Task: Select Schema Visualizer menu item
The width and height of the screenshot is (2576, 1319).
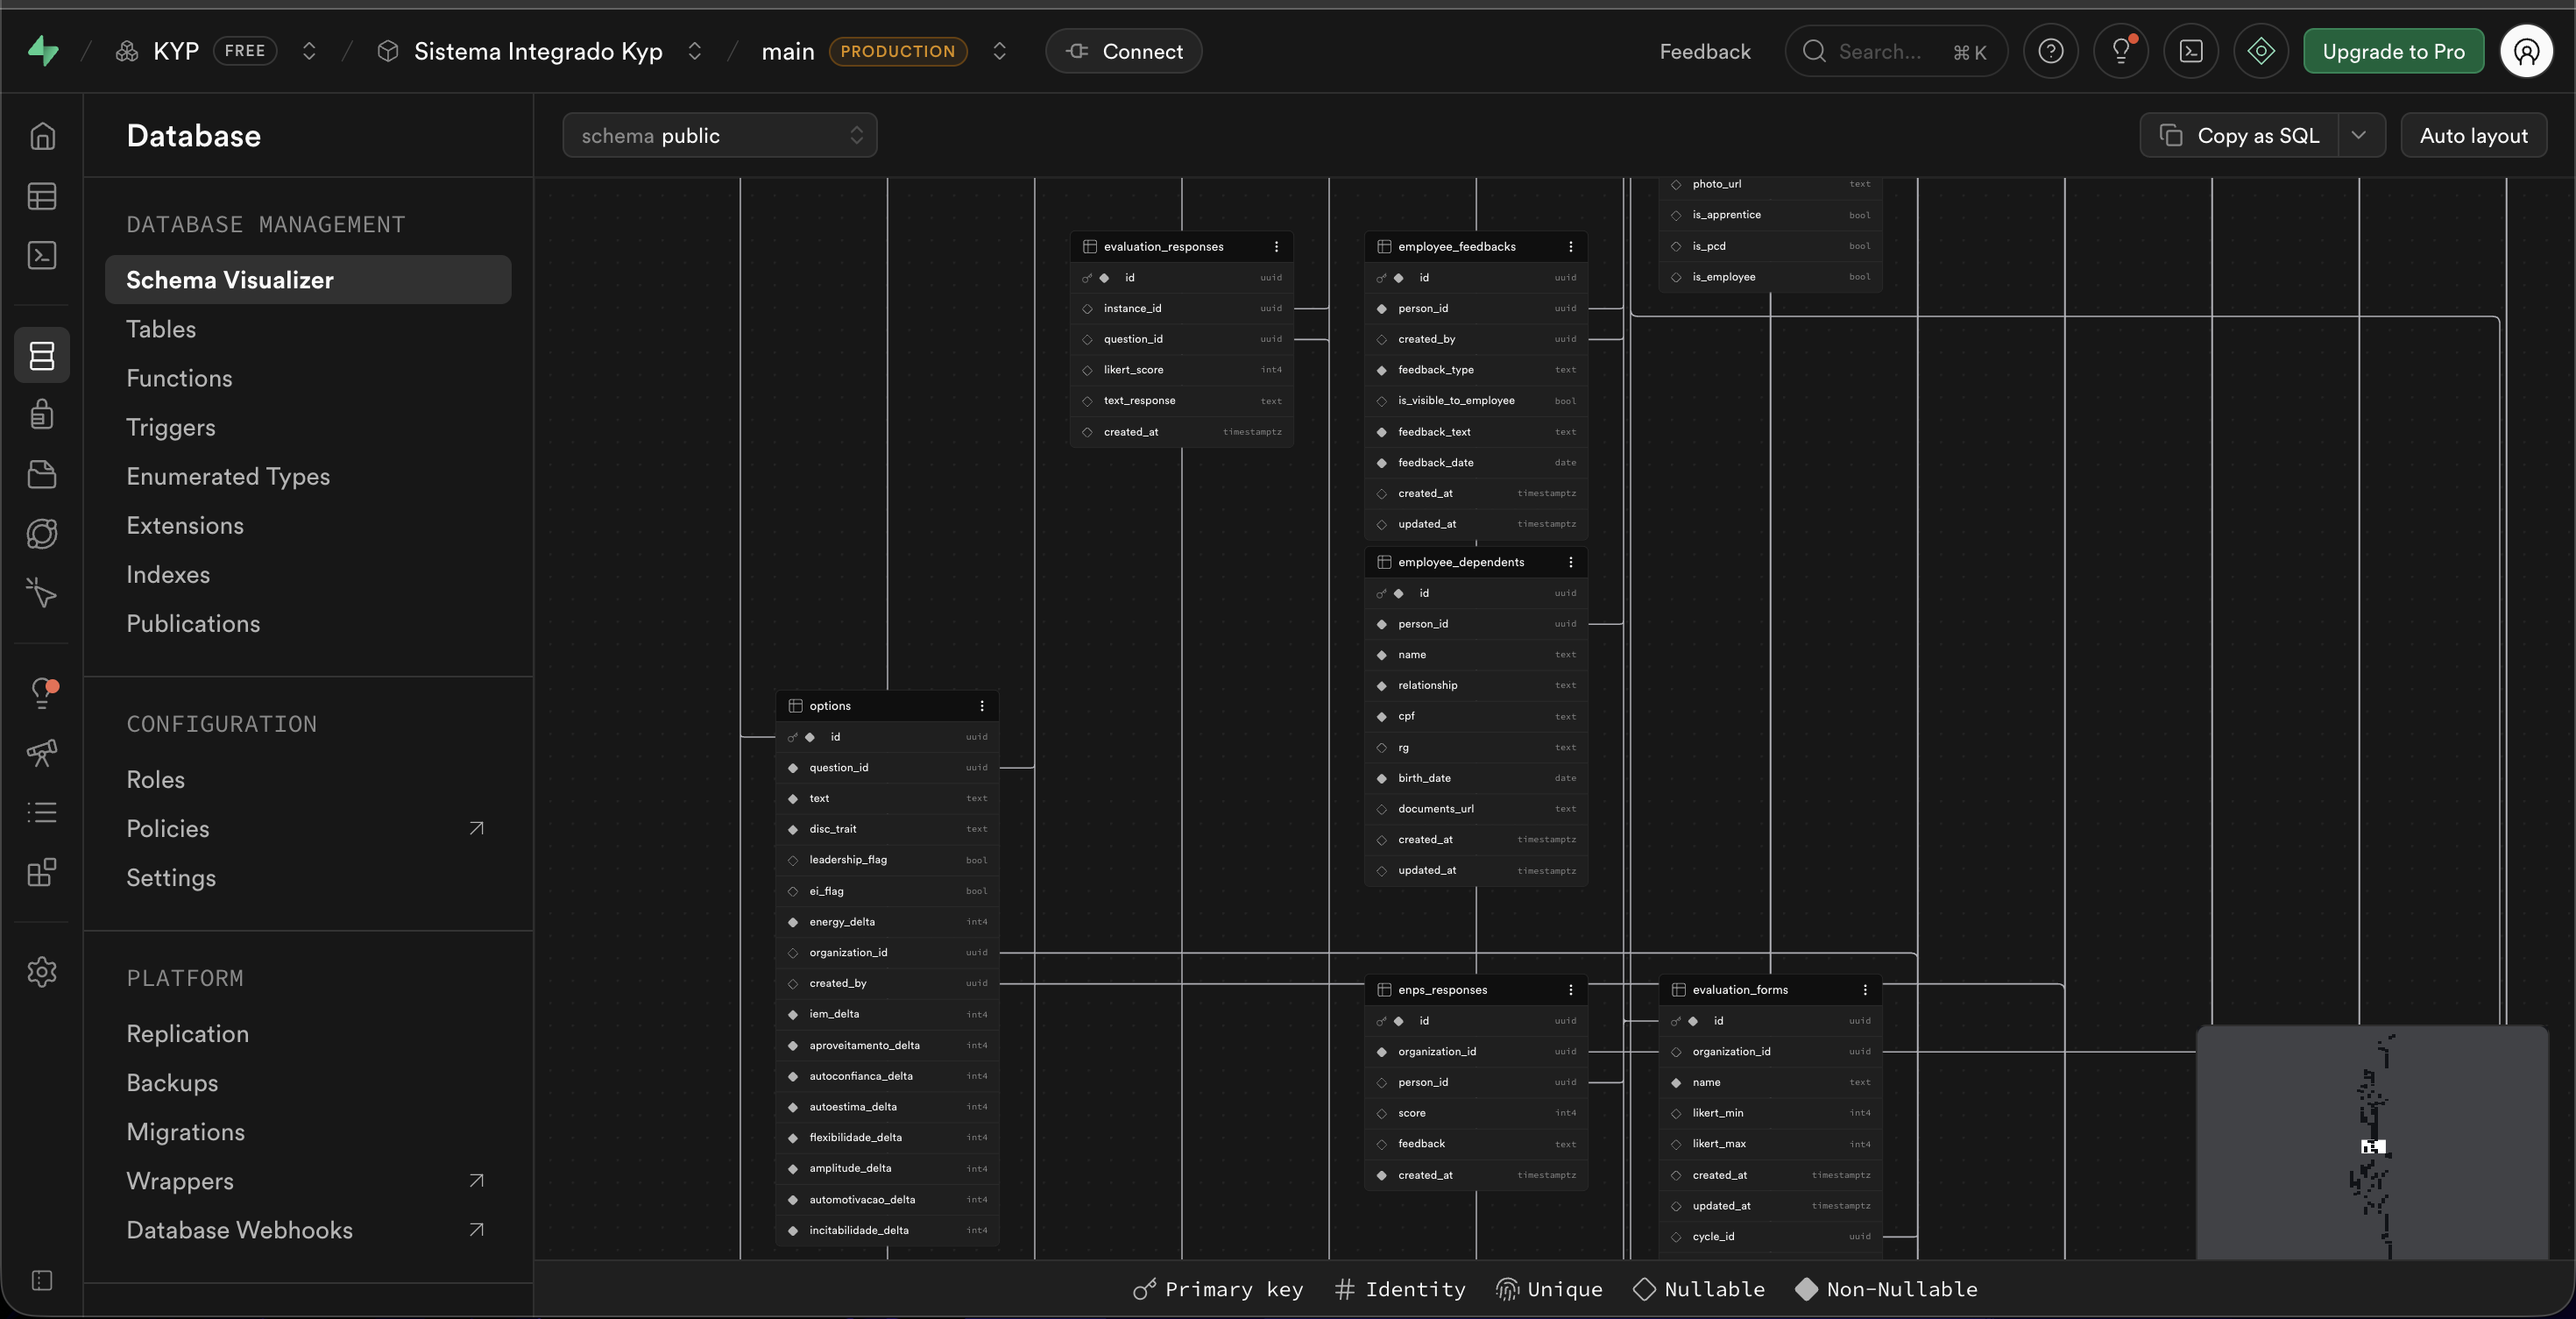Action: [x=308, y=280]
